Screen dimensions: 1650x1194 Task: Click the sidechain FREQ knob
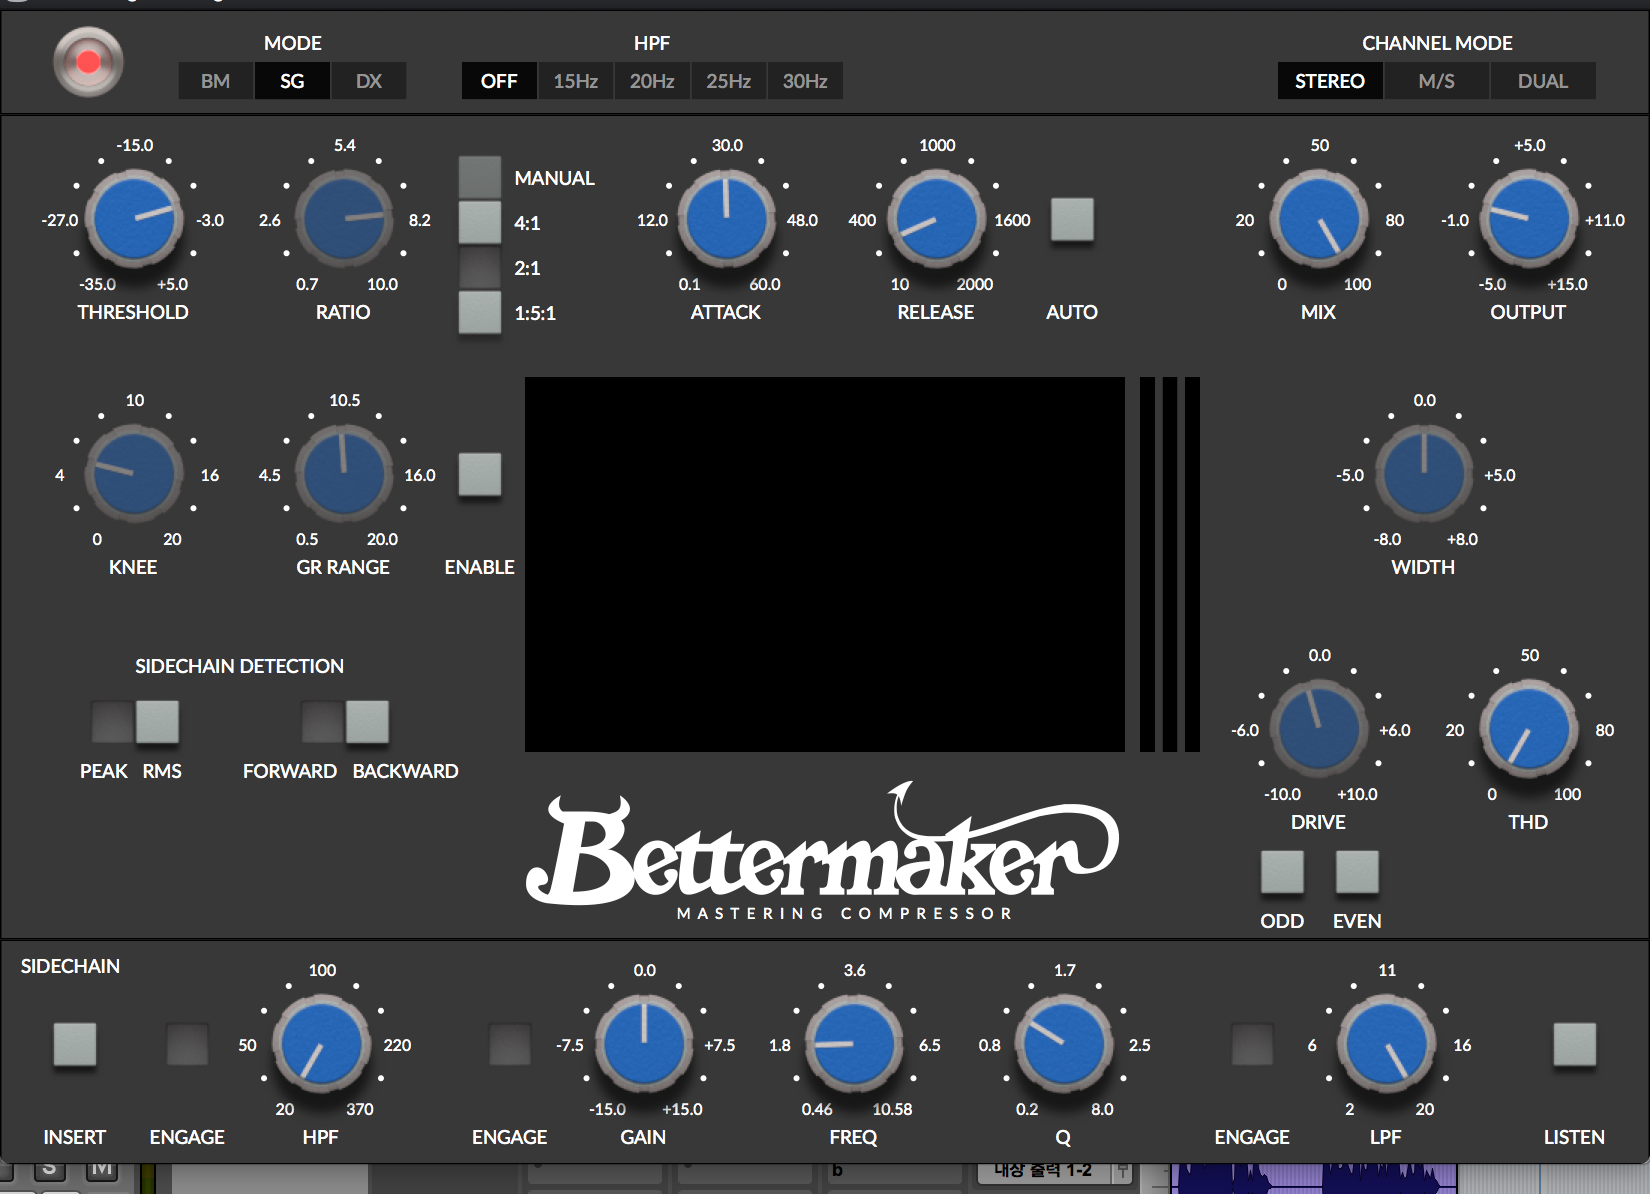(x=855, y=1044)
